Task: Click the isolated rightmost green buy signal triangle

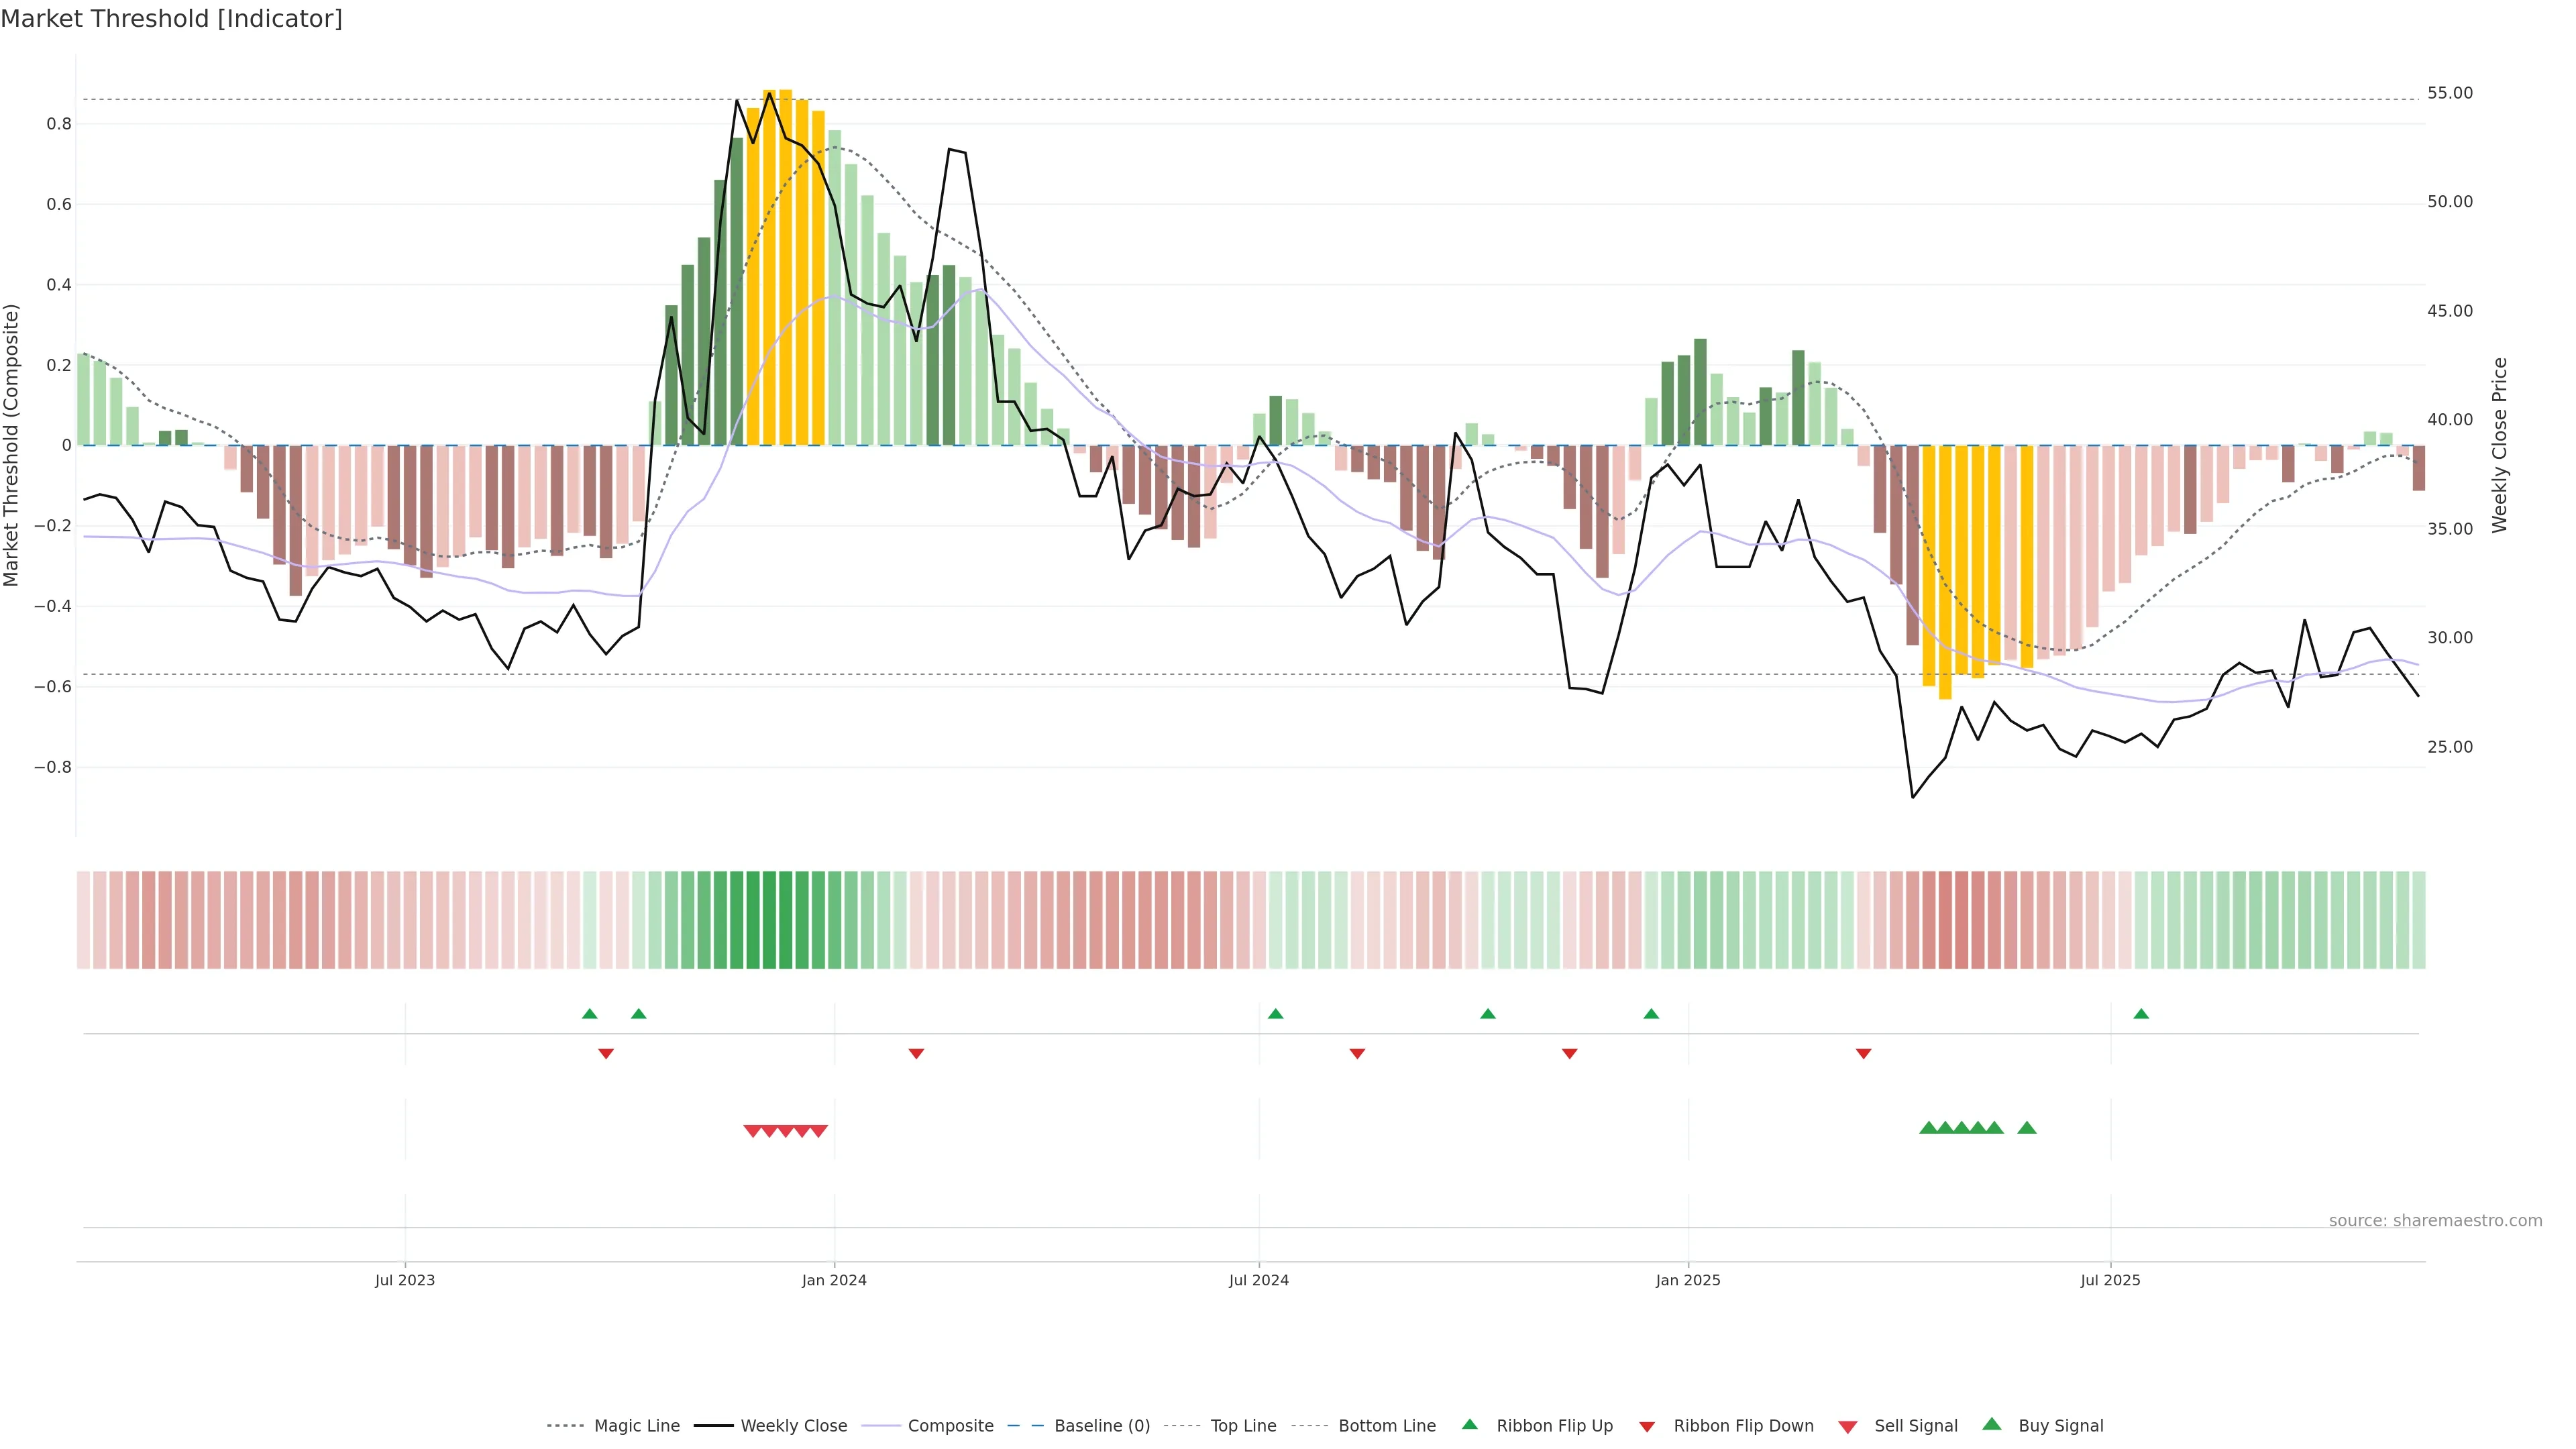Action: coord(2027,1128)
